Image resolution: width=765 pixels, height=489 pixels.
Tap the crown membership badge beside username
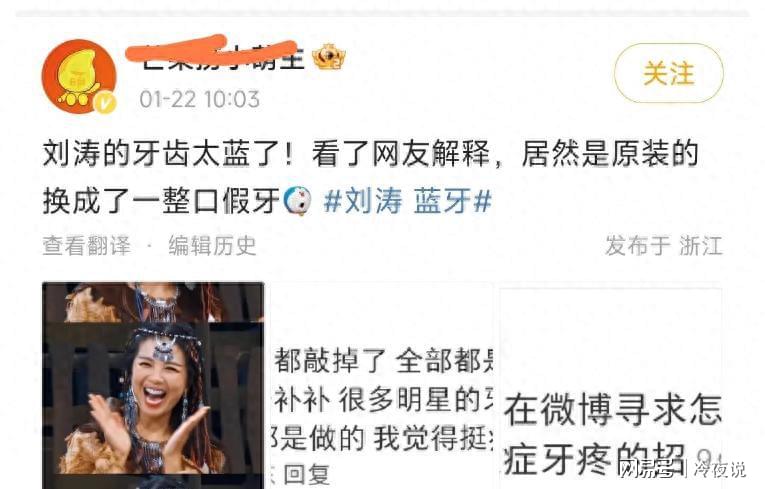pyautogui.click(x=329, y=57)
